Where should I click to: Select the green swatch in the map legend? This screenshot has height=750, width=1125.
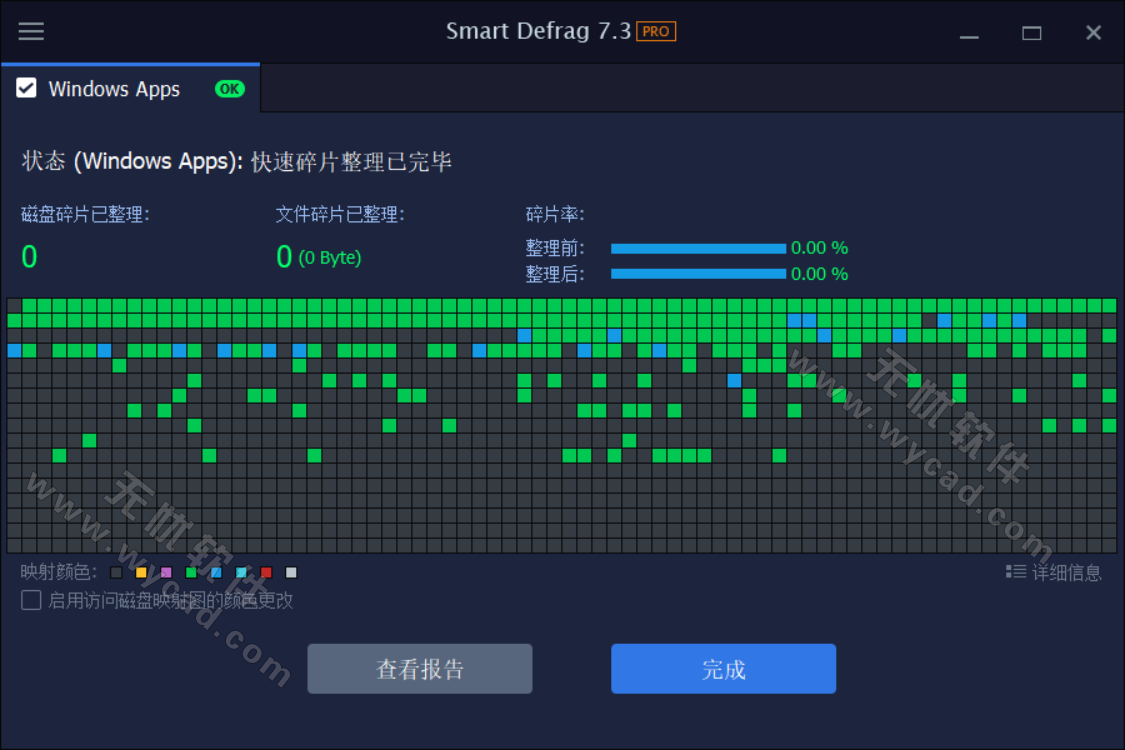(x=190, y=572)
